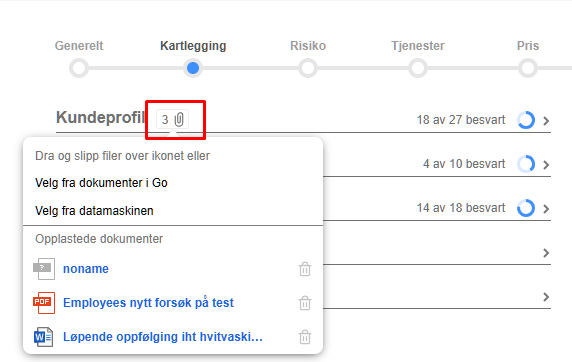Select the Tjenester step circle

pyautogui.click(x=418, y=68)
